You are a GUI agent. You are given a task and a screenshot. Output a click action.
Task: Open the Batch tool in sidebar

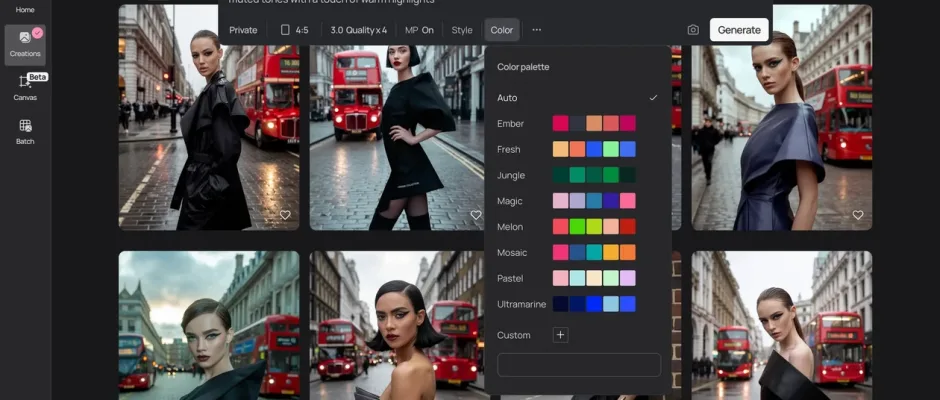click(25, 132)
